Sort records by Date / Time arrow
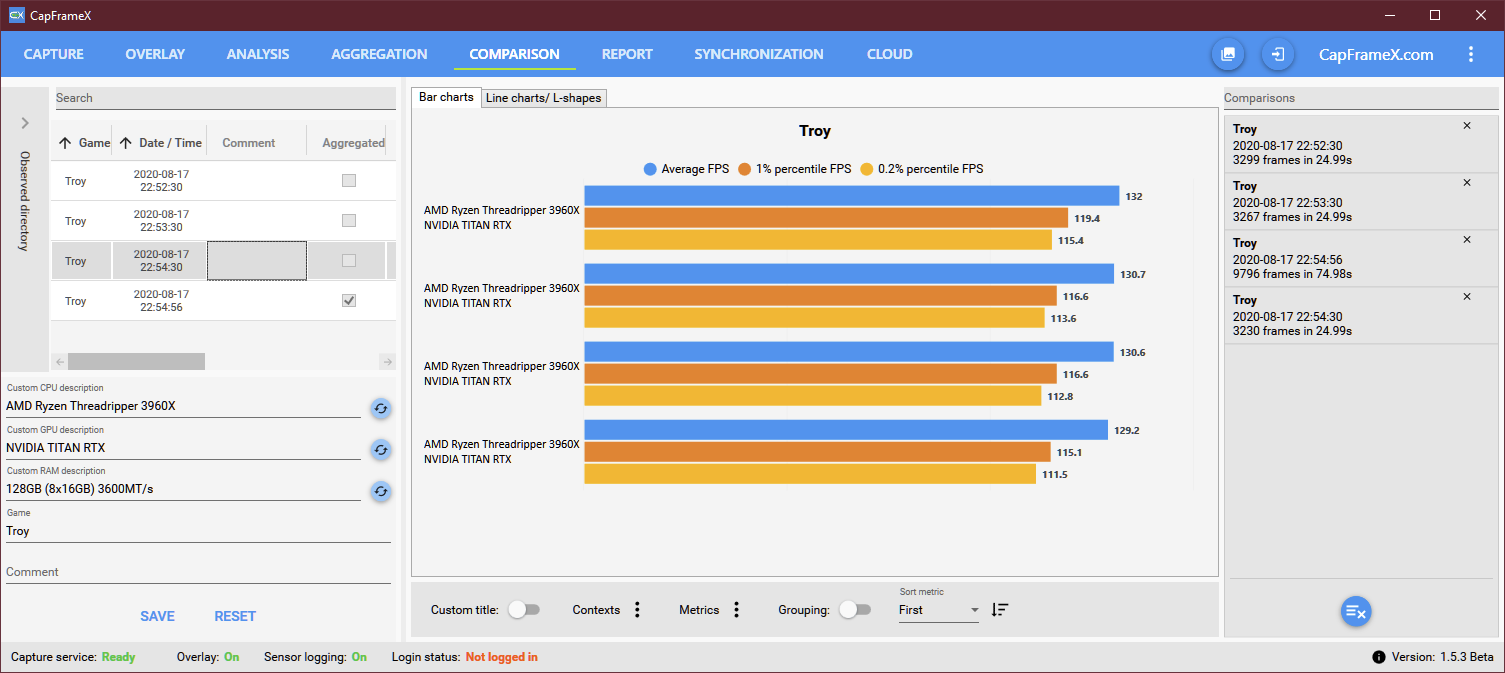The height and width of the screenshot is (673, 1505). click(125, 143)
